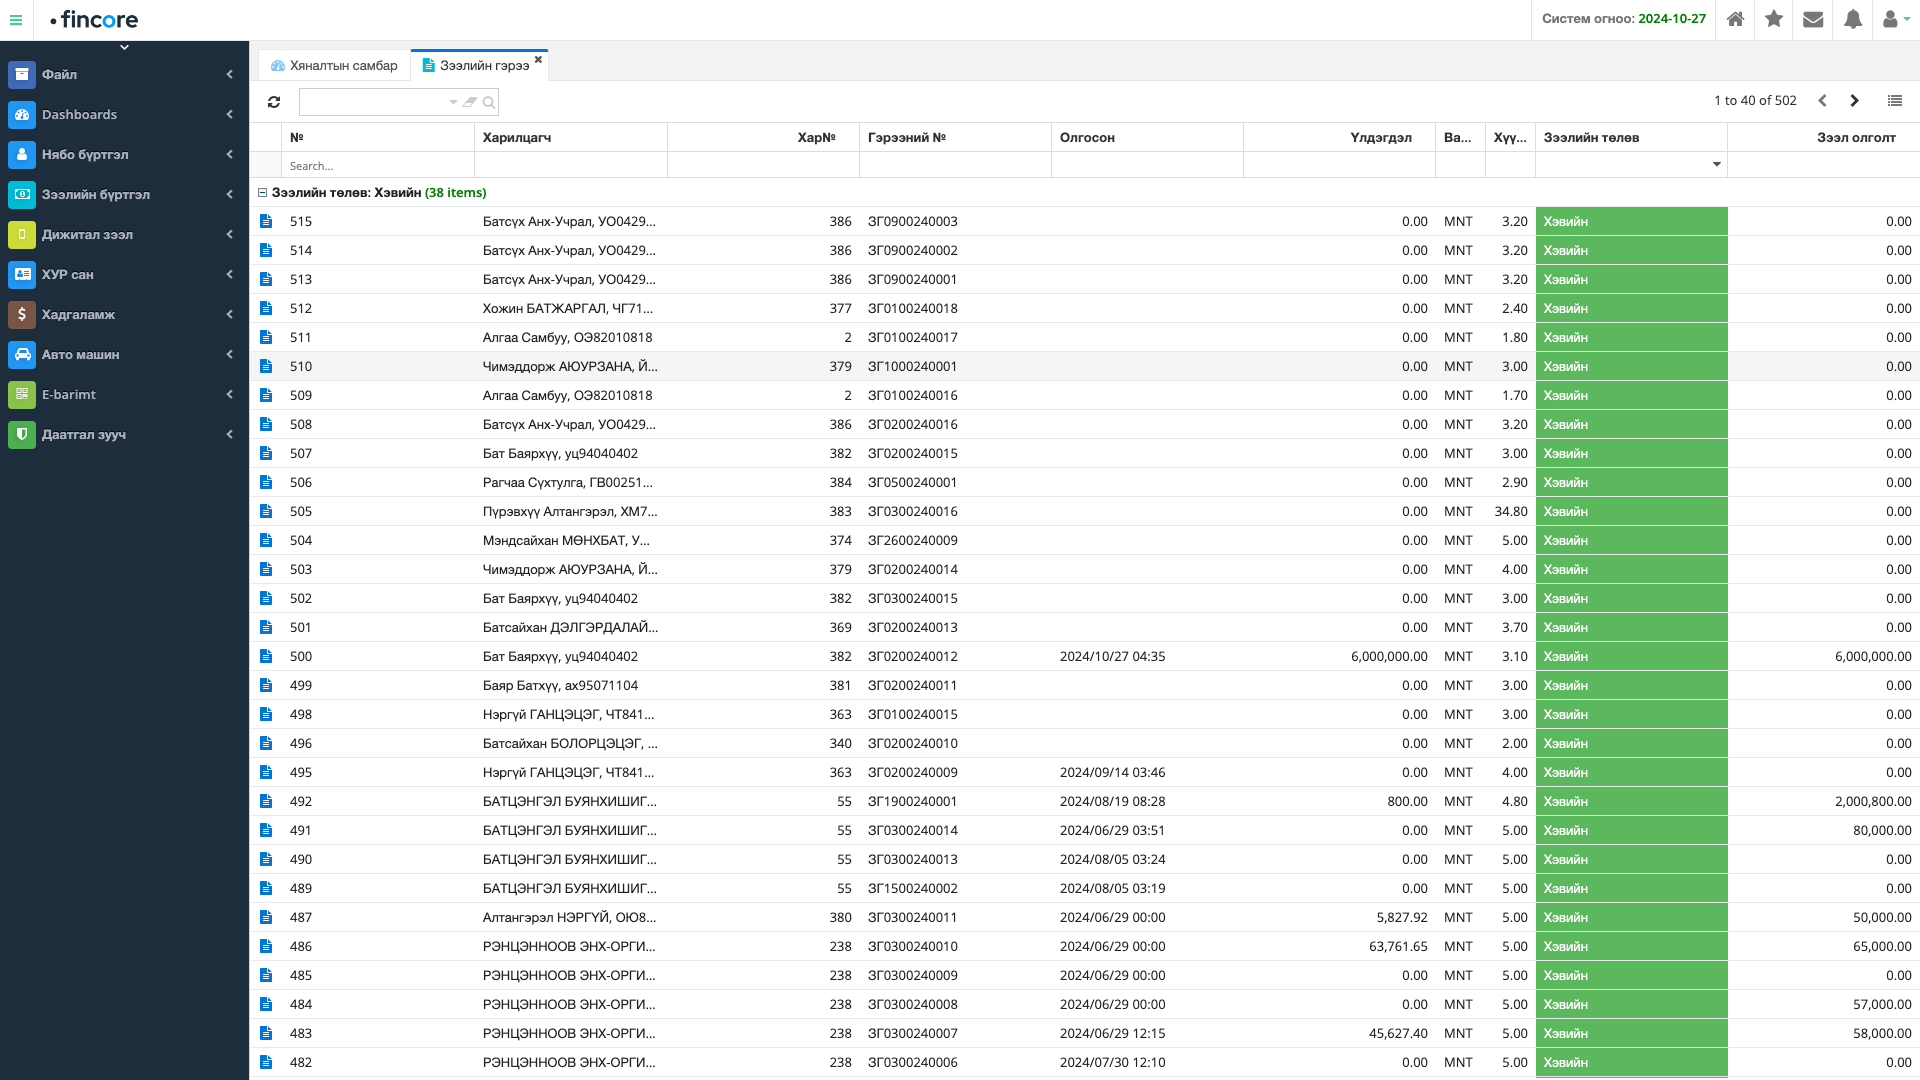1920x1080 pixels.
Task: Open notifications bell icon
Action: pos(1852,19)
